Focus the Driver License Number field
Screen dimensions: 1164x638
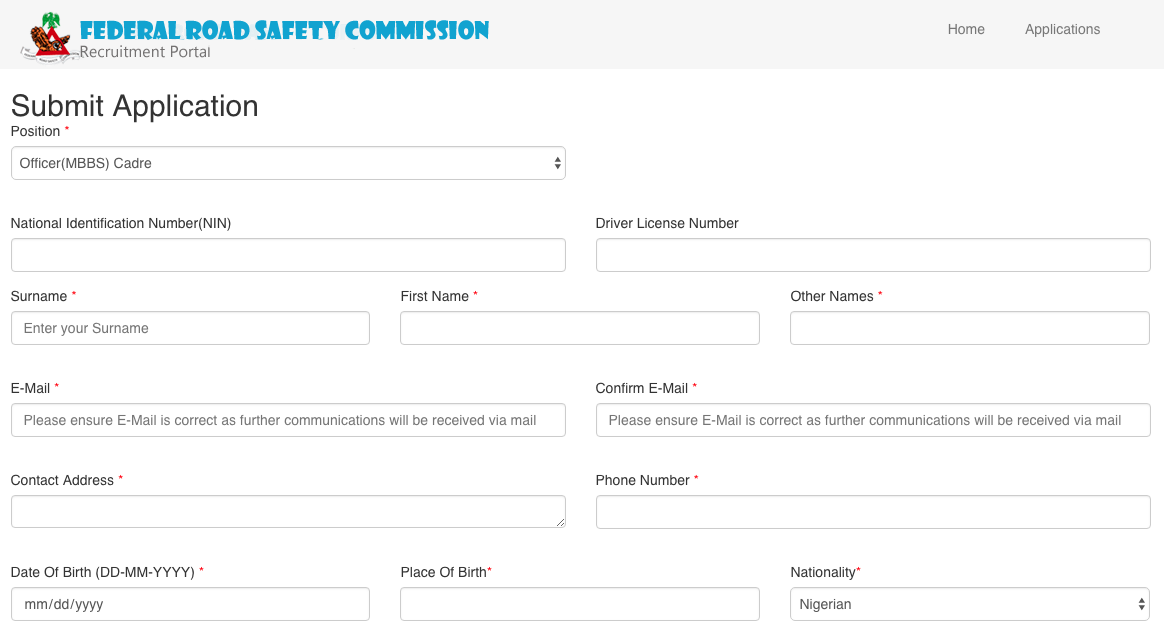[x=872, y=255]
